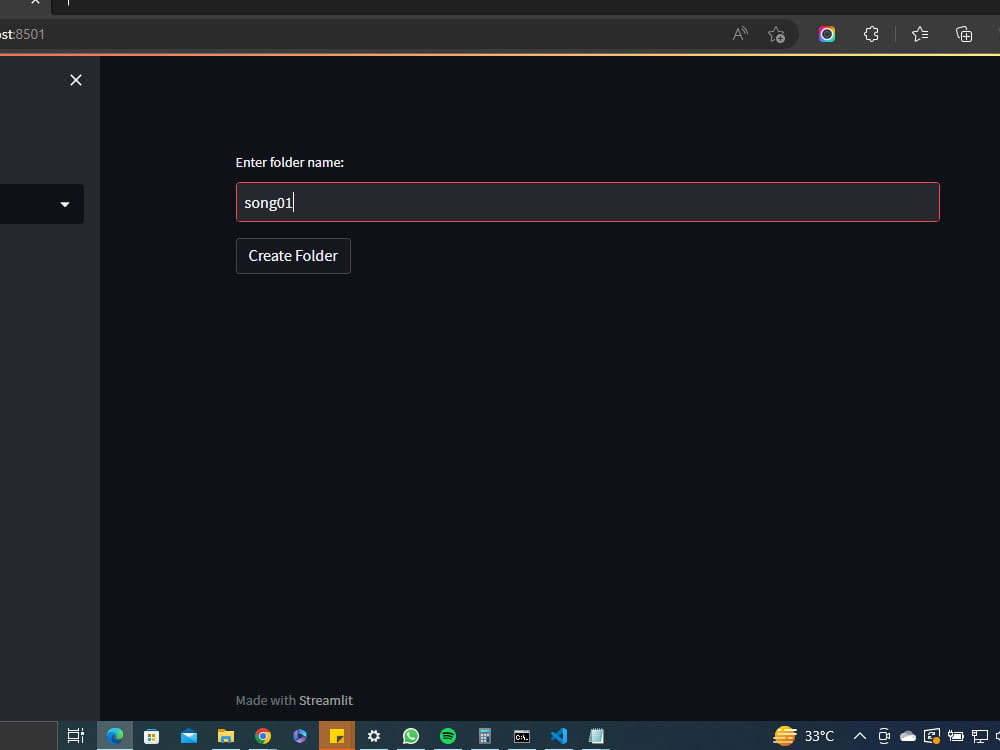Open the colorful circular browser extension icon
This screenshot has width=1000, height=750.
tap(827, 34)
